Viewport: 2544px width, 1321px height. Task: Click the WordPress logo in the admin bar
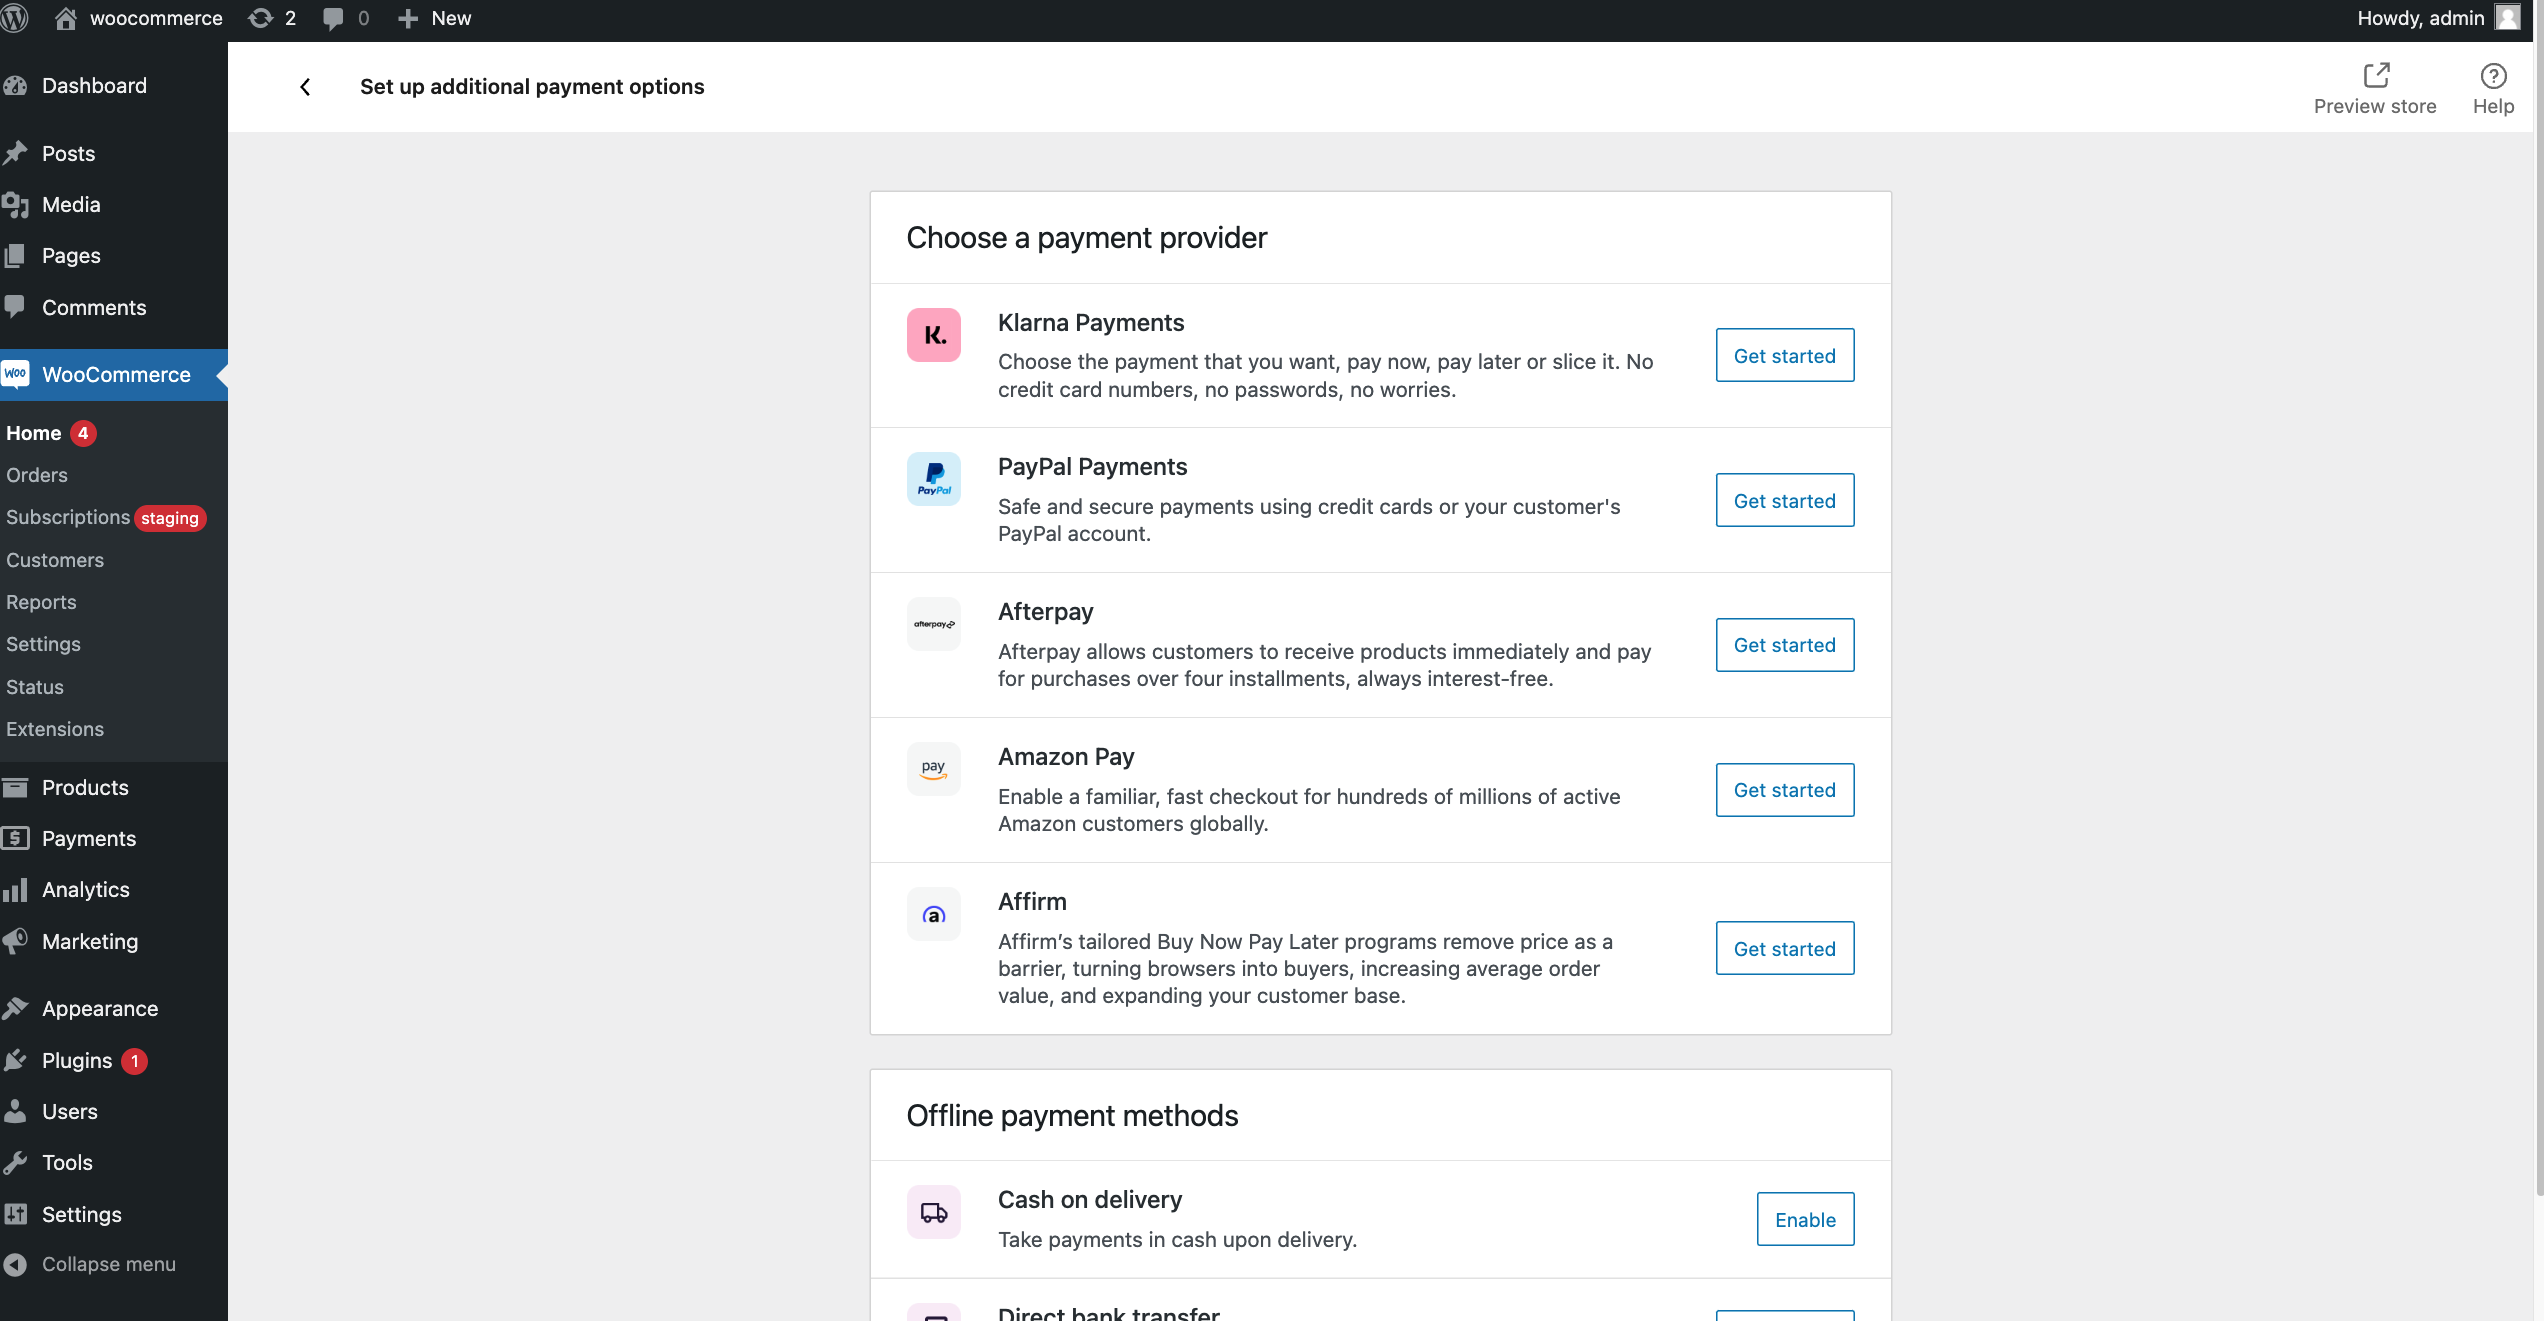[16, 18]
